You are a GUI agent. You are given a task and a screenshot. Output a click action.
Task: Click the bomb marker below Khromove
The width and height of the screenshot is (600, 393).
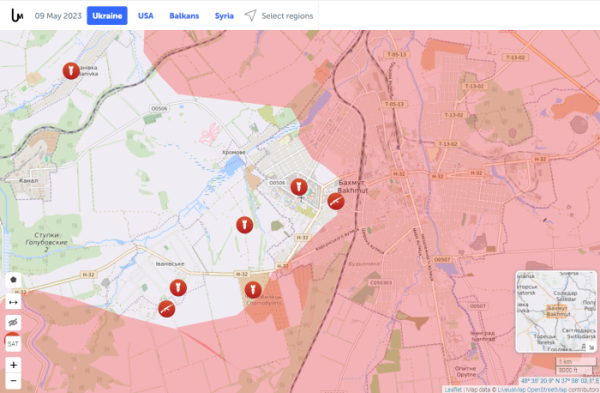pos(245,225)
